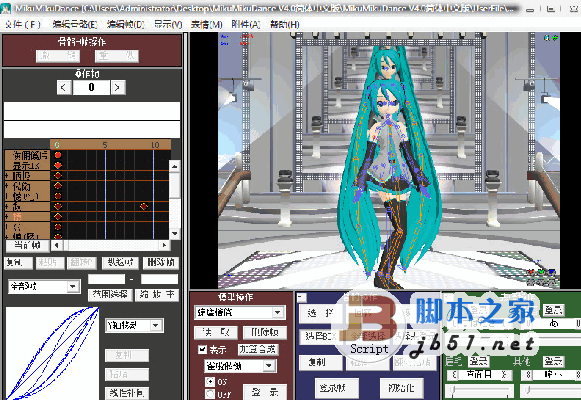The width and height of the screenshot is (581, 400).
Task: Go to next frame with > button
Action: [x=117, y=87]
